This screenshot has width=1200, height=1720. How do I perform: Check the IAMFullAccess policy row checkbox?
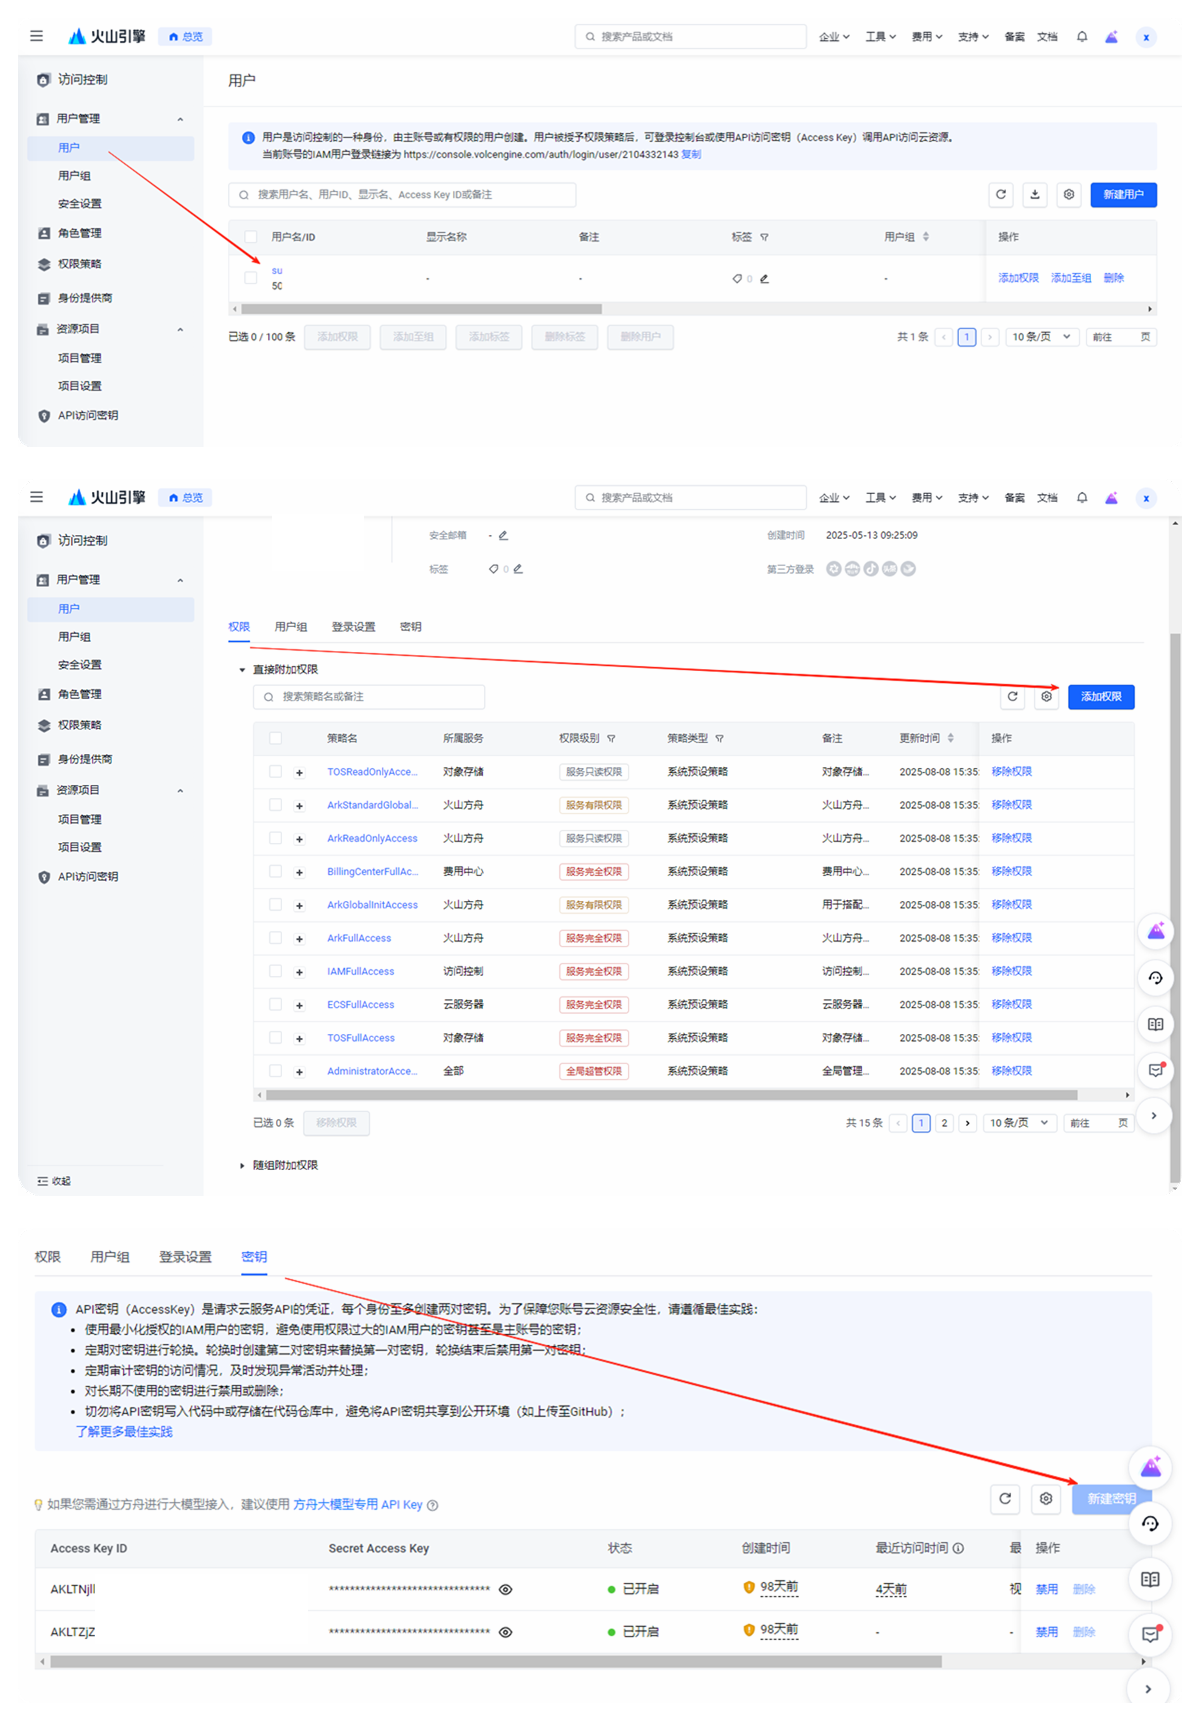click(x=275, y=971)
